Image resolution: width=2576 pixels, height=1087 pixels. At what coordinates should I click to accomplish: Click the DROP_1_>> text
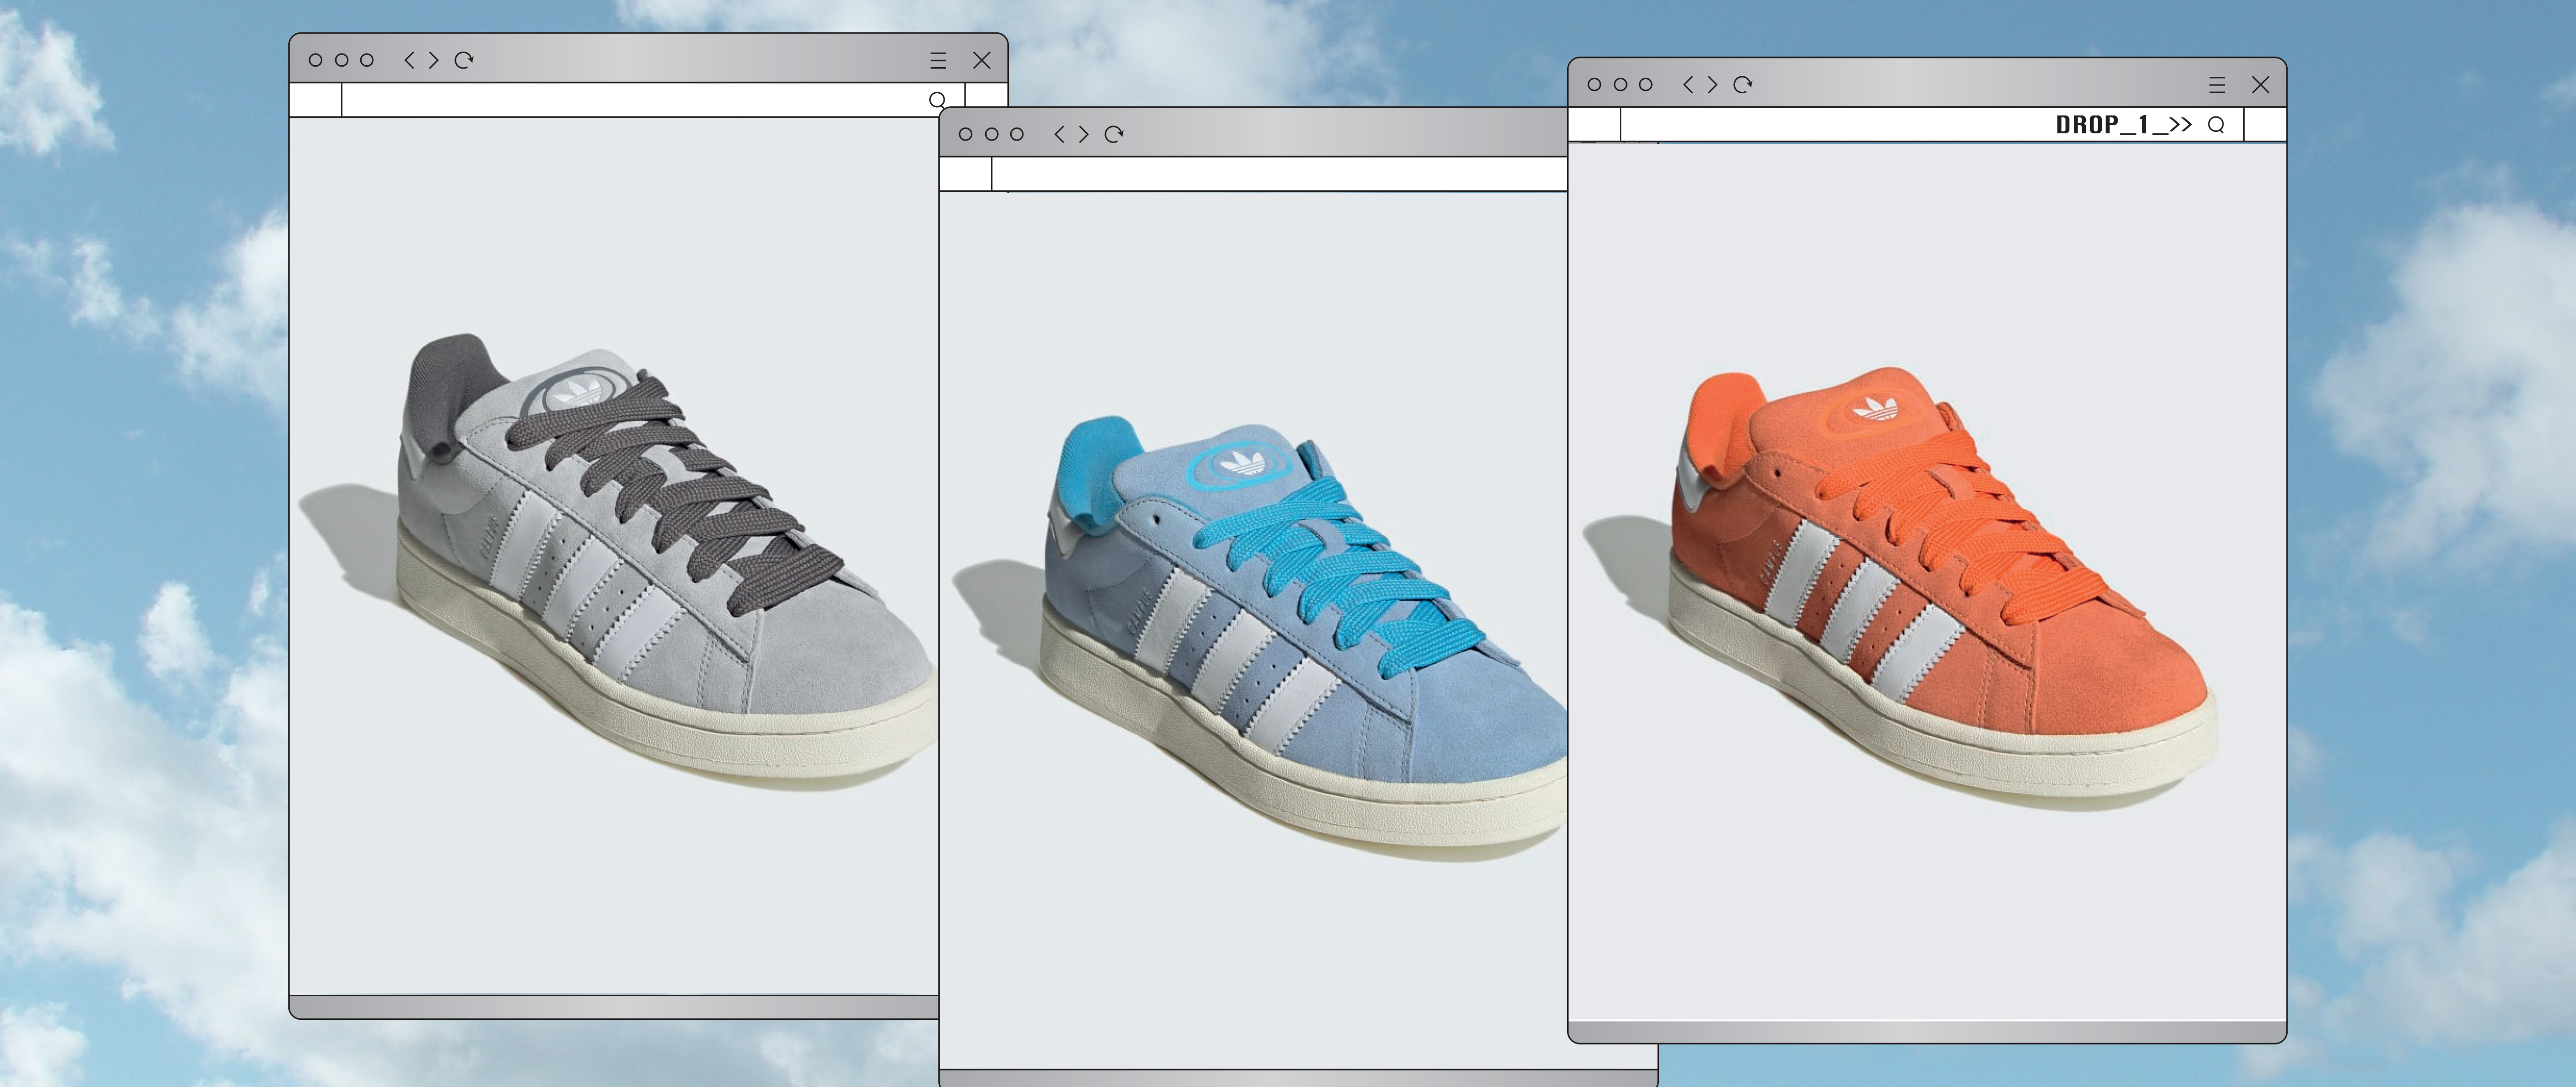2124,125
